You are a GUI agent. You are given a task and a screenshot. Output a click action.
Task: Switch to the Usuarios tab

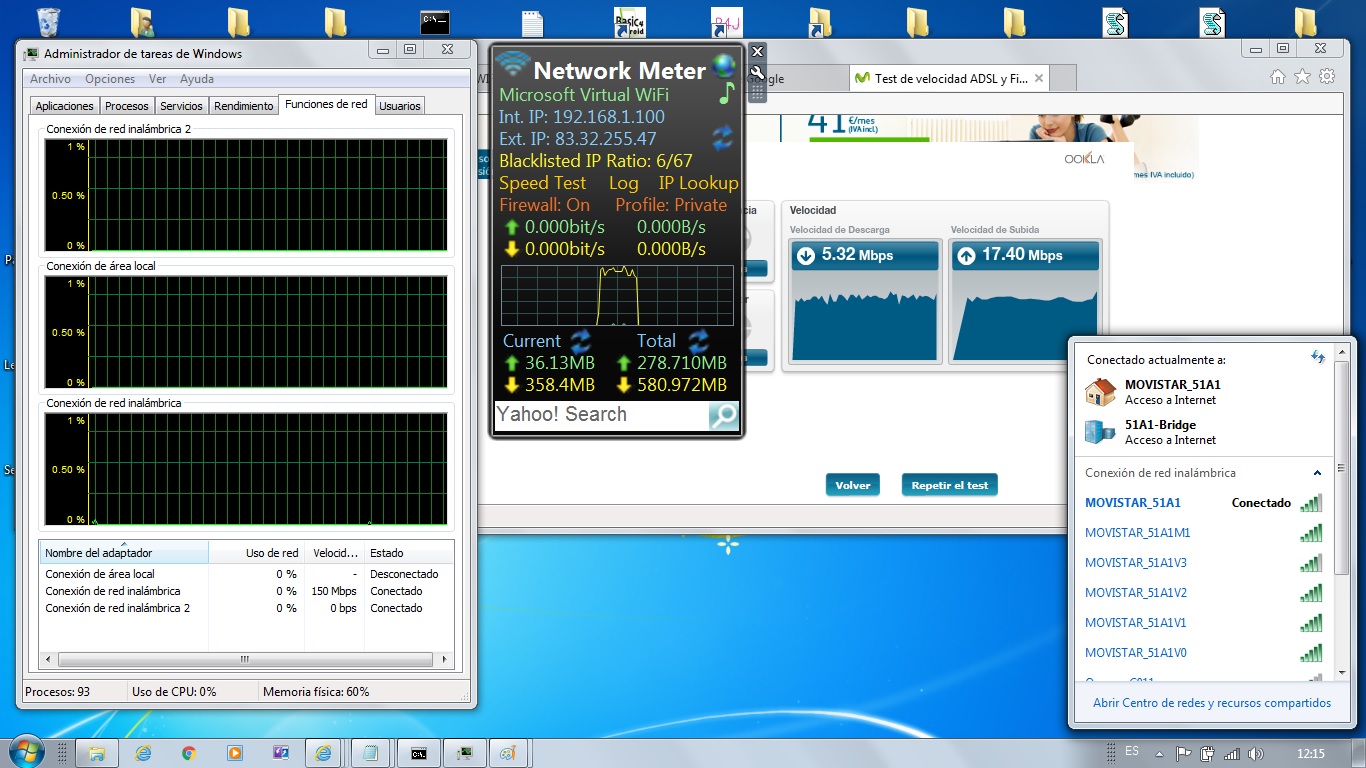(x=400, y=106)
